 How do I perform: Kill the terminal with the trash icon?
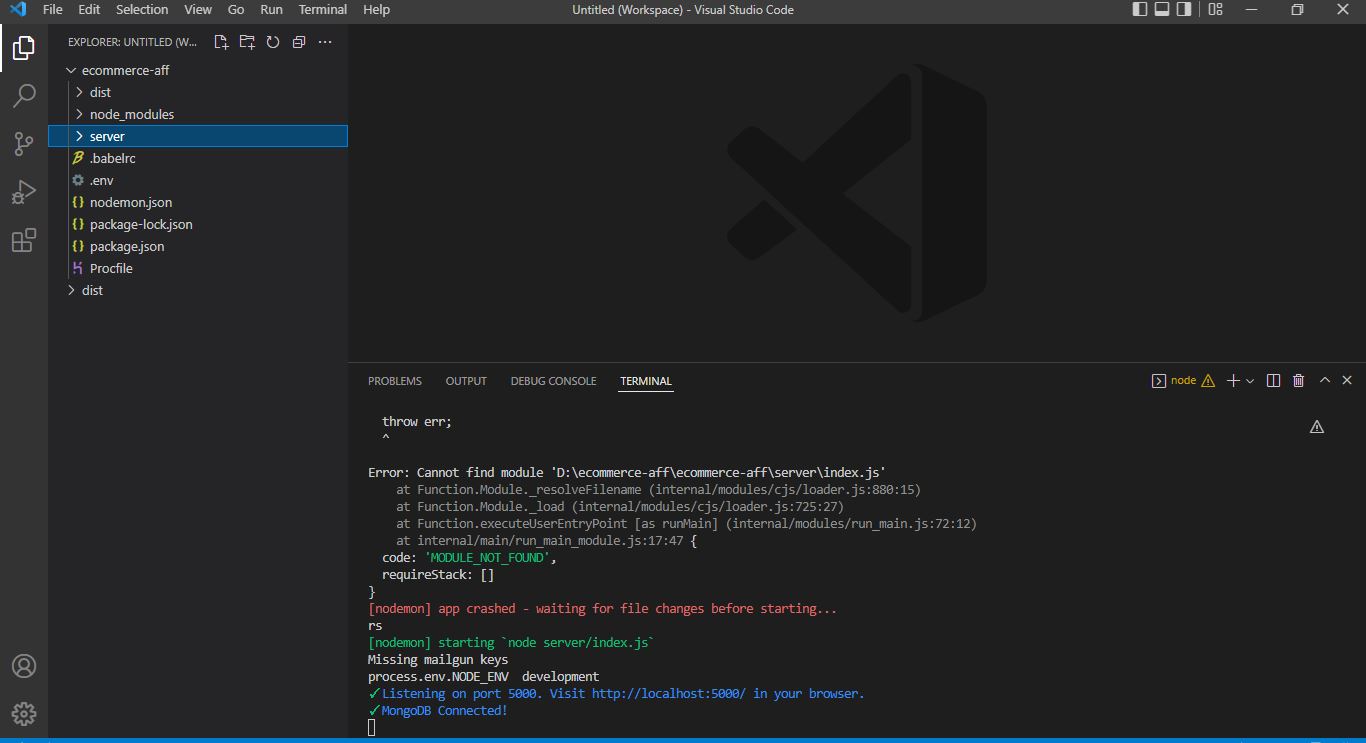(x=1298, y=380)
